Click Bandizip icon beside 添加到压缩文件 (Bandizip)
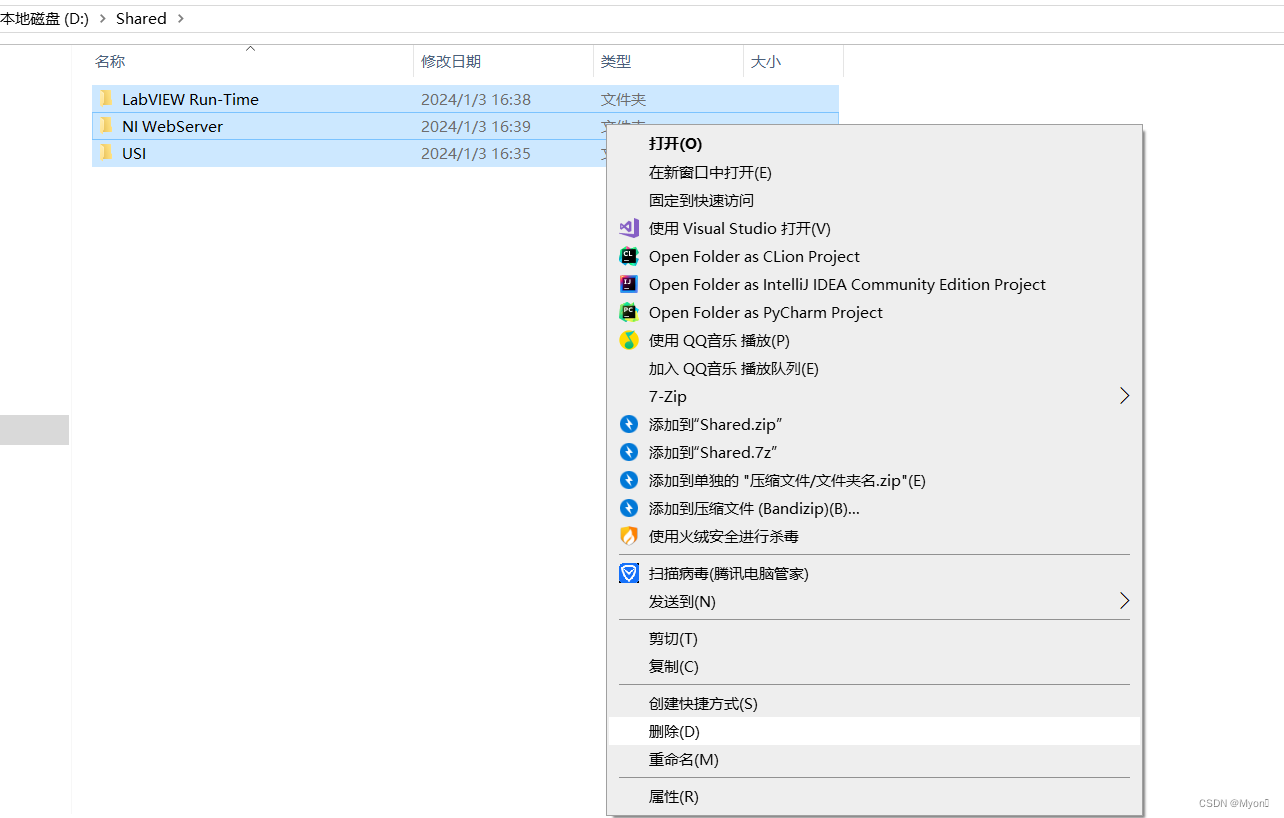 point(629,508)
